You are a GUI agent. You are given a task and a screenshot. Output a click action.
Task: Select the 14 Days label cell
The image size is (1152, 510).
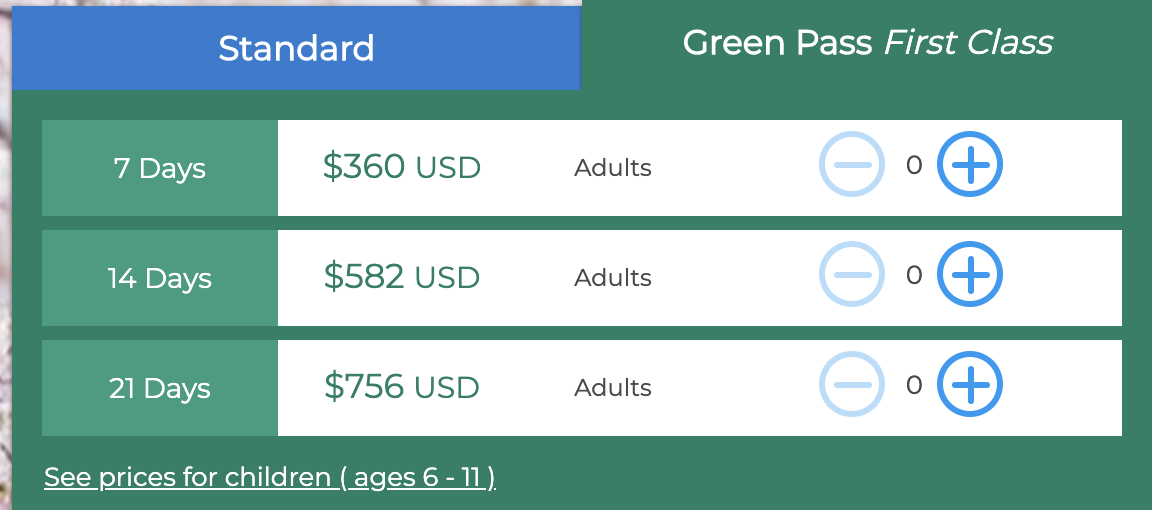click(x=159, y=278)
